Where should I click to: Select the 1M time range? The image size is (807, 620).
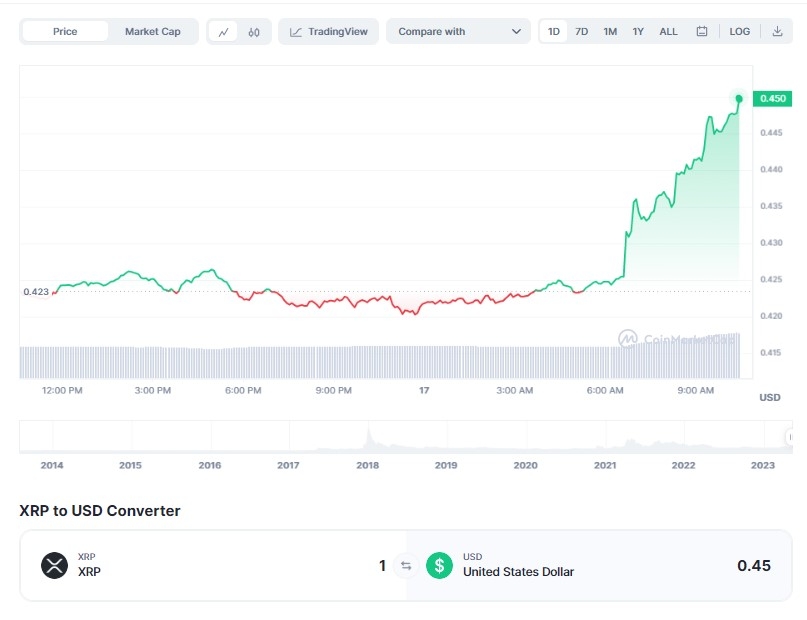(x=610, y=31)
